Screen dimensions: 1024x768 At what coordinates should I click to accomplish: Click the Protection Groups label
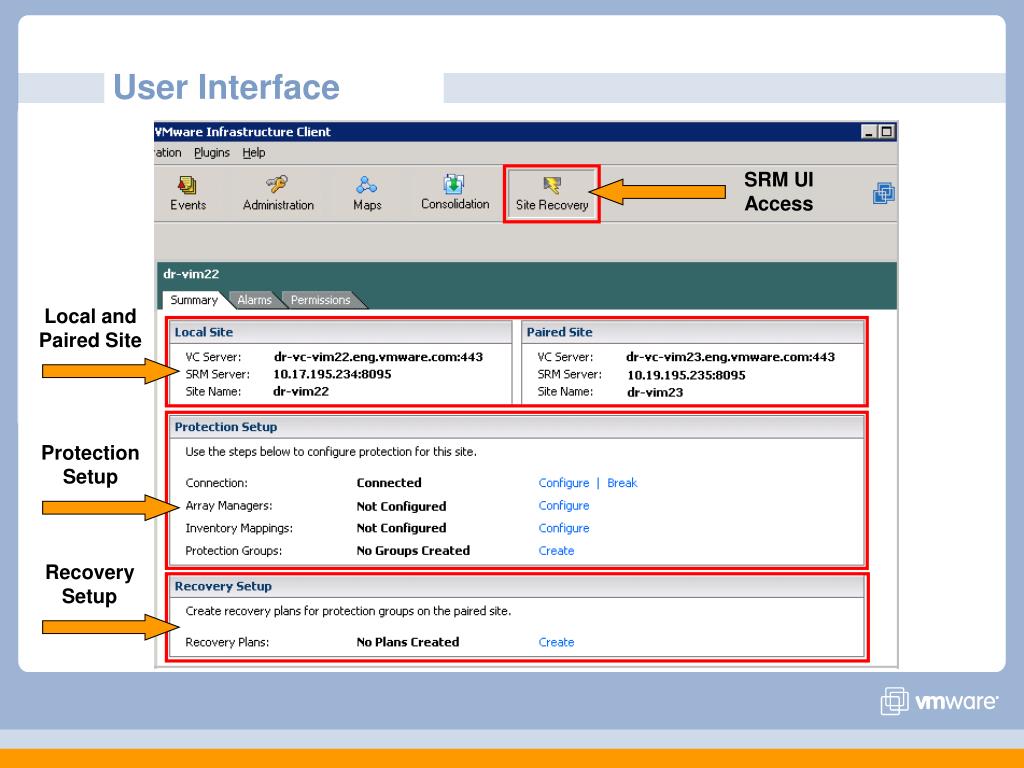click(233, 551)
